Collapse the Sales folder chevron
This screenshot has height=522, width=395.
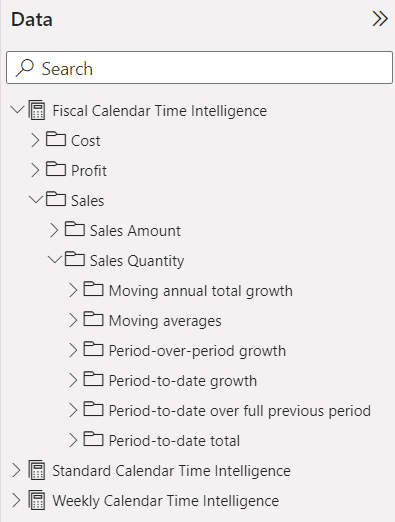tap(36, 199)
